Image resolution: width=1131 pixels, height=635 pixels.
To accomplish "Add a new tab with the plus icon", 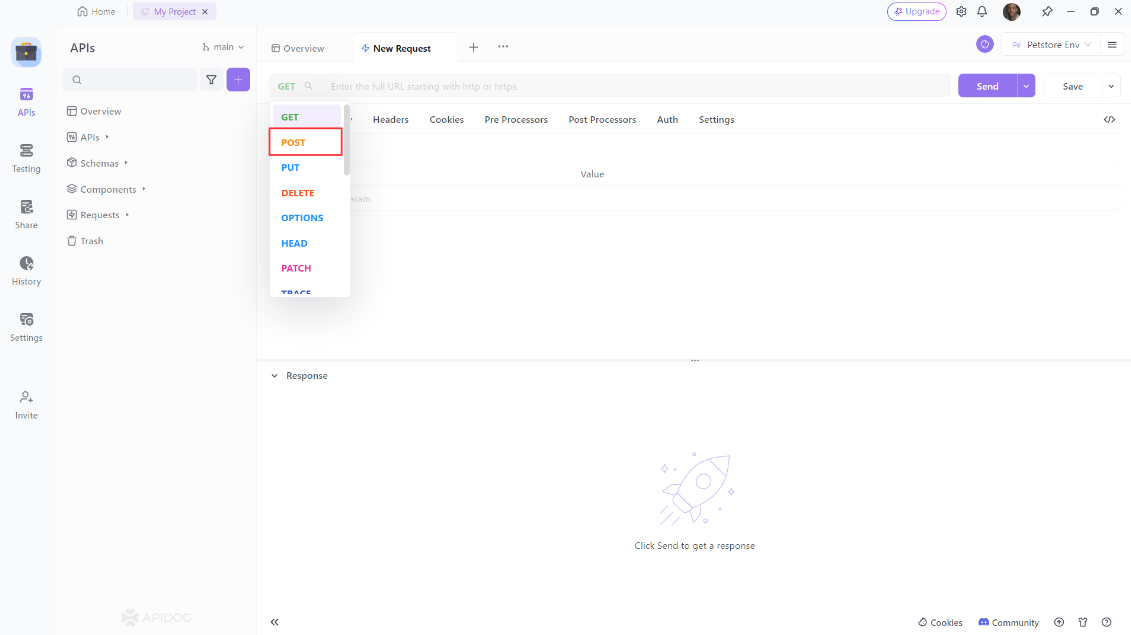I will [x=473, y=47].
